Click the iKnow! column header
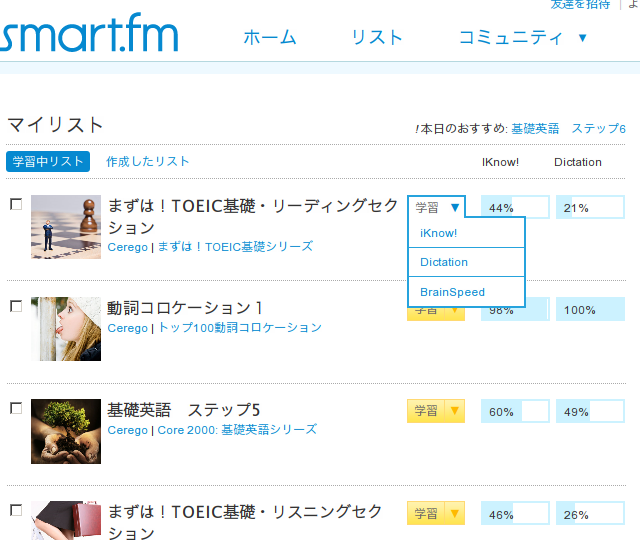The height and width of the screenshot is (540, 640). point(500,162)
